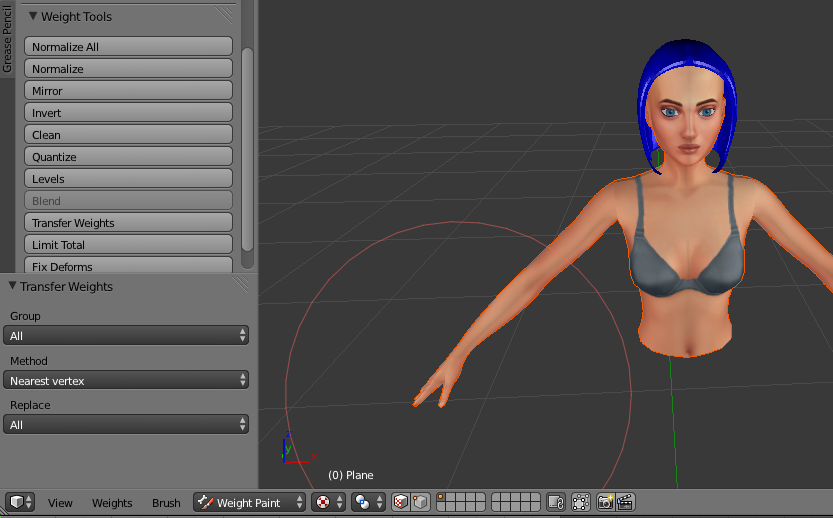Click the Fix Deforms button
Viewport: 833px width, 518px height.
tap(128, 265)
